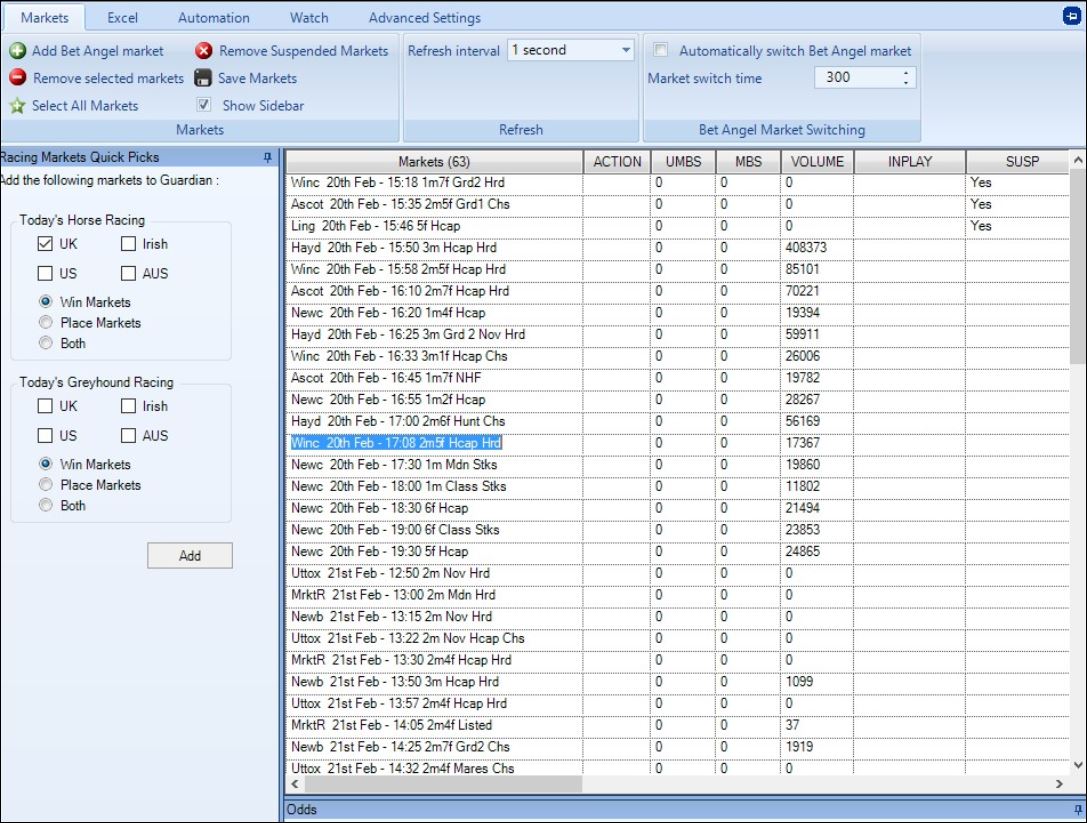Click the horizontal scrollbar right arrow
Image resolution: width=1087 pixels, height=823 pixels.
(1059, 784)
